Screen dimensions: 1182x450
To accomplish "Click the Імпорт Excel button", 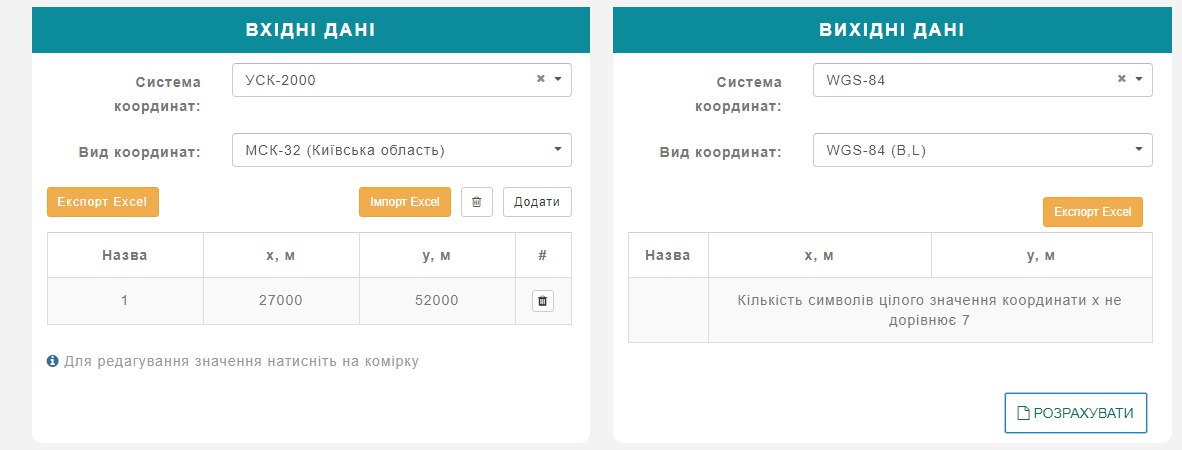I will point(405,202).
